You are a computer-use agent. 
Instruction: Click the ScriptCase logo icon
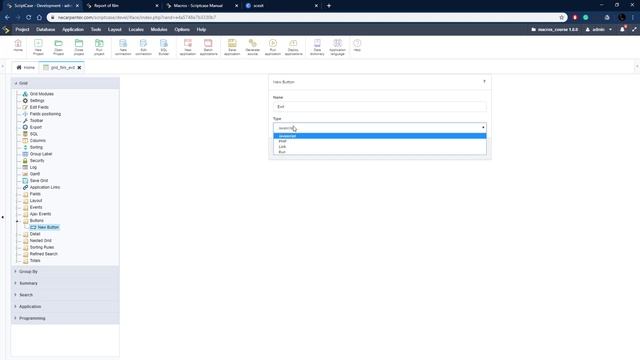(x=6, y=29)
